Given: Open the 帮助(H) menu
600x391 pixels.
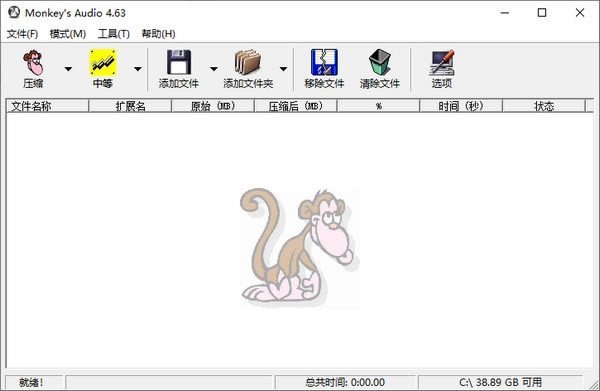Looking at the screenshot, I should click(x=158, y=34).
